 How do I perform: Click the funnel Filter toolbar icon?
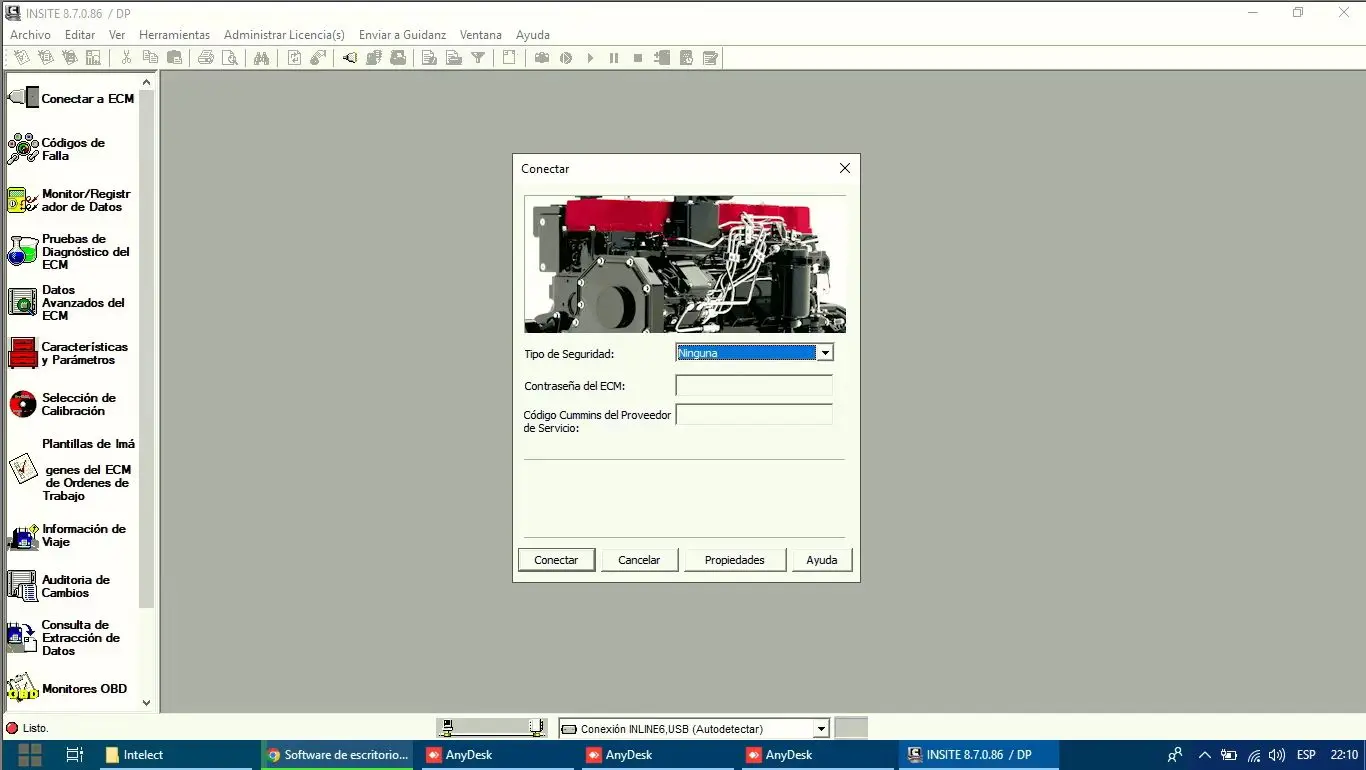[x=478, y=58]
